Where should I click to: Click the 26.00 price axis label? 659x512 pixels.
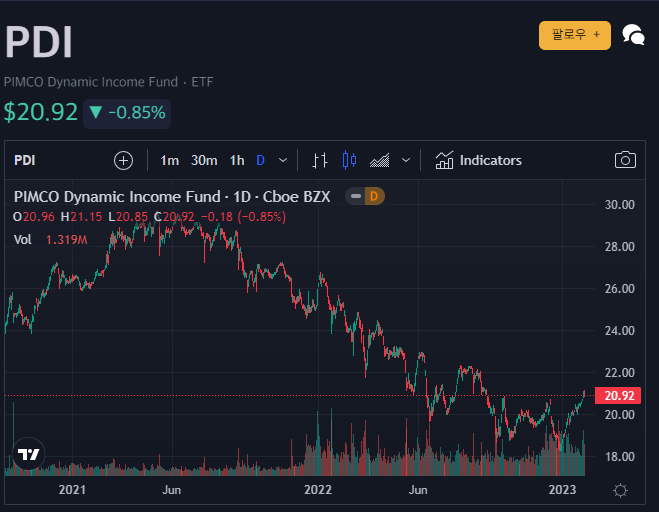pos(619,289)
